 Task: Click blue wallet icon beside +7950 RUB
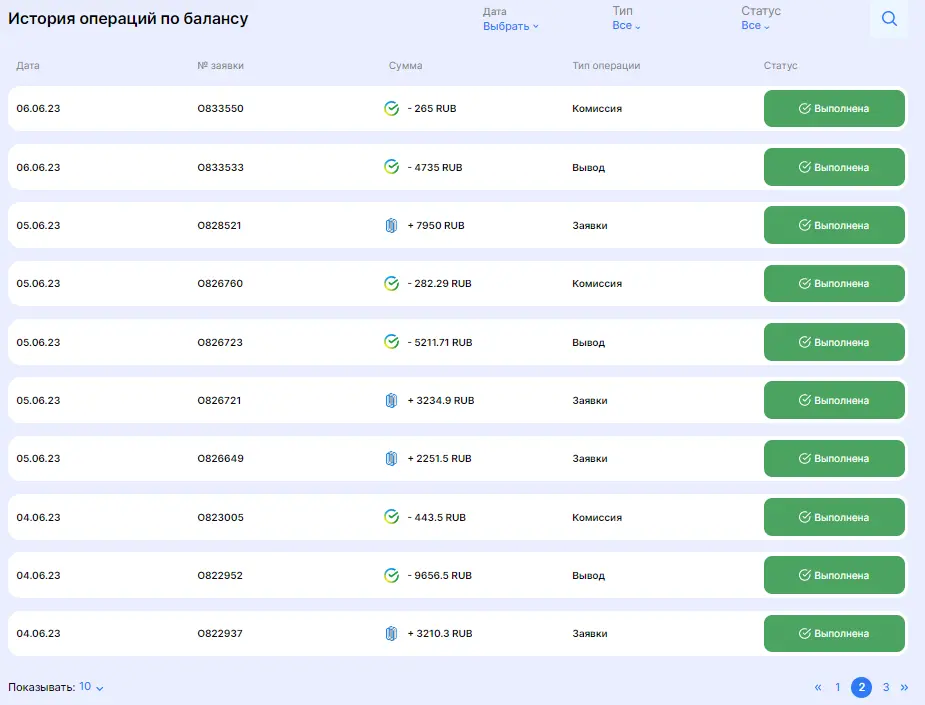[x=391, y=225]
